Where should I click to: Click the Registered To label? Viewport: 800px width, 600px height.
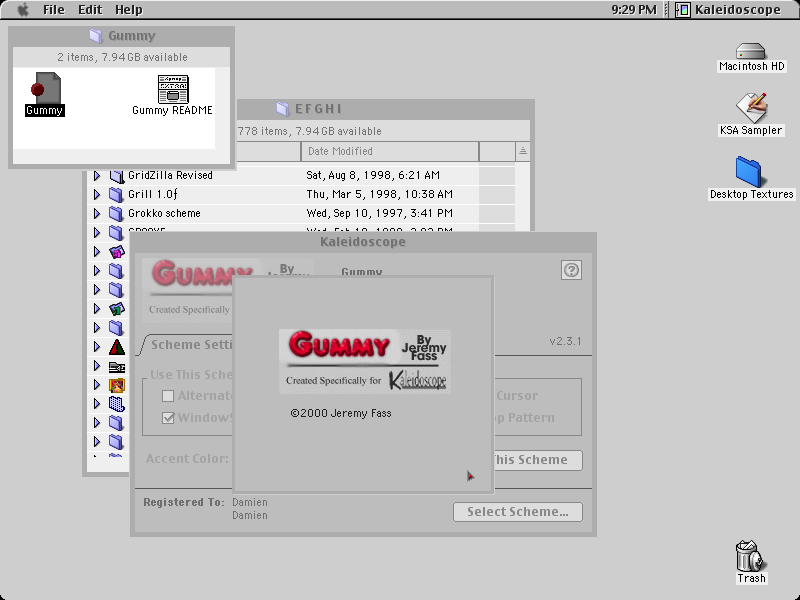coord(184,502)
